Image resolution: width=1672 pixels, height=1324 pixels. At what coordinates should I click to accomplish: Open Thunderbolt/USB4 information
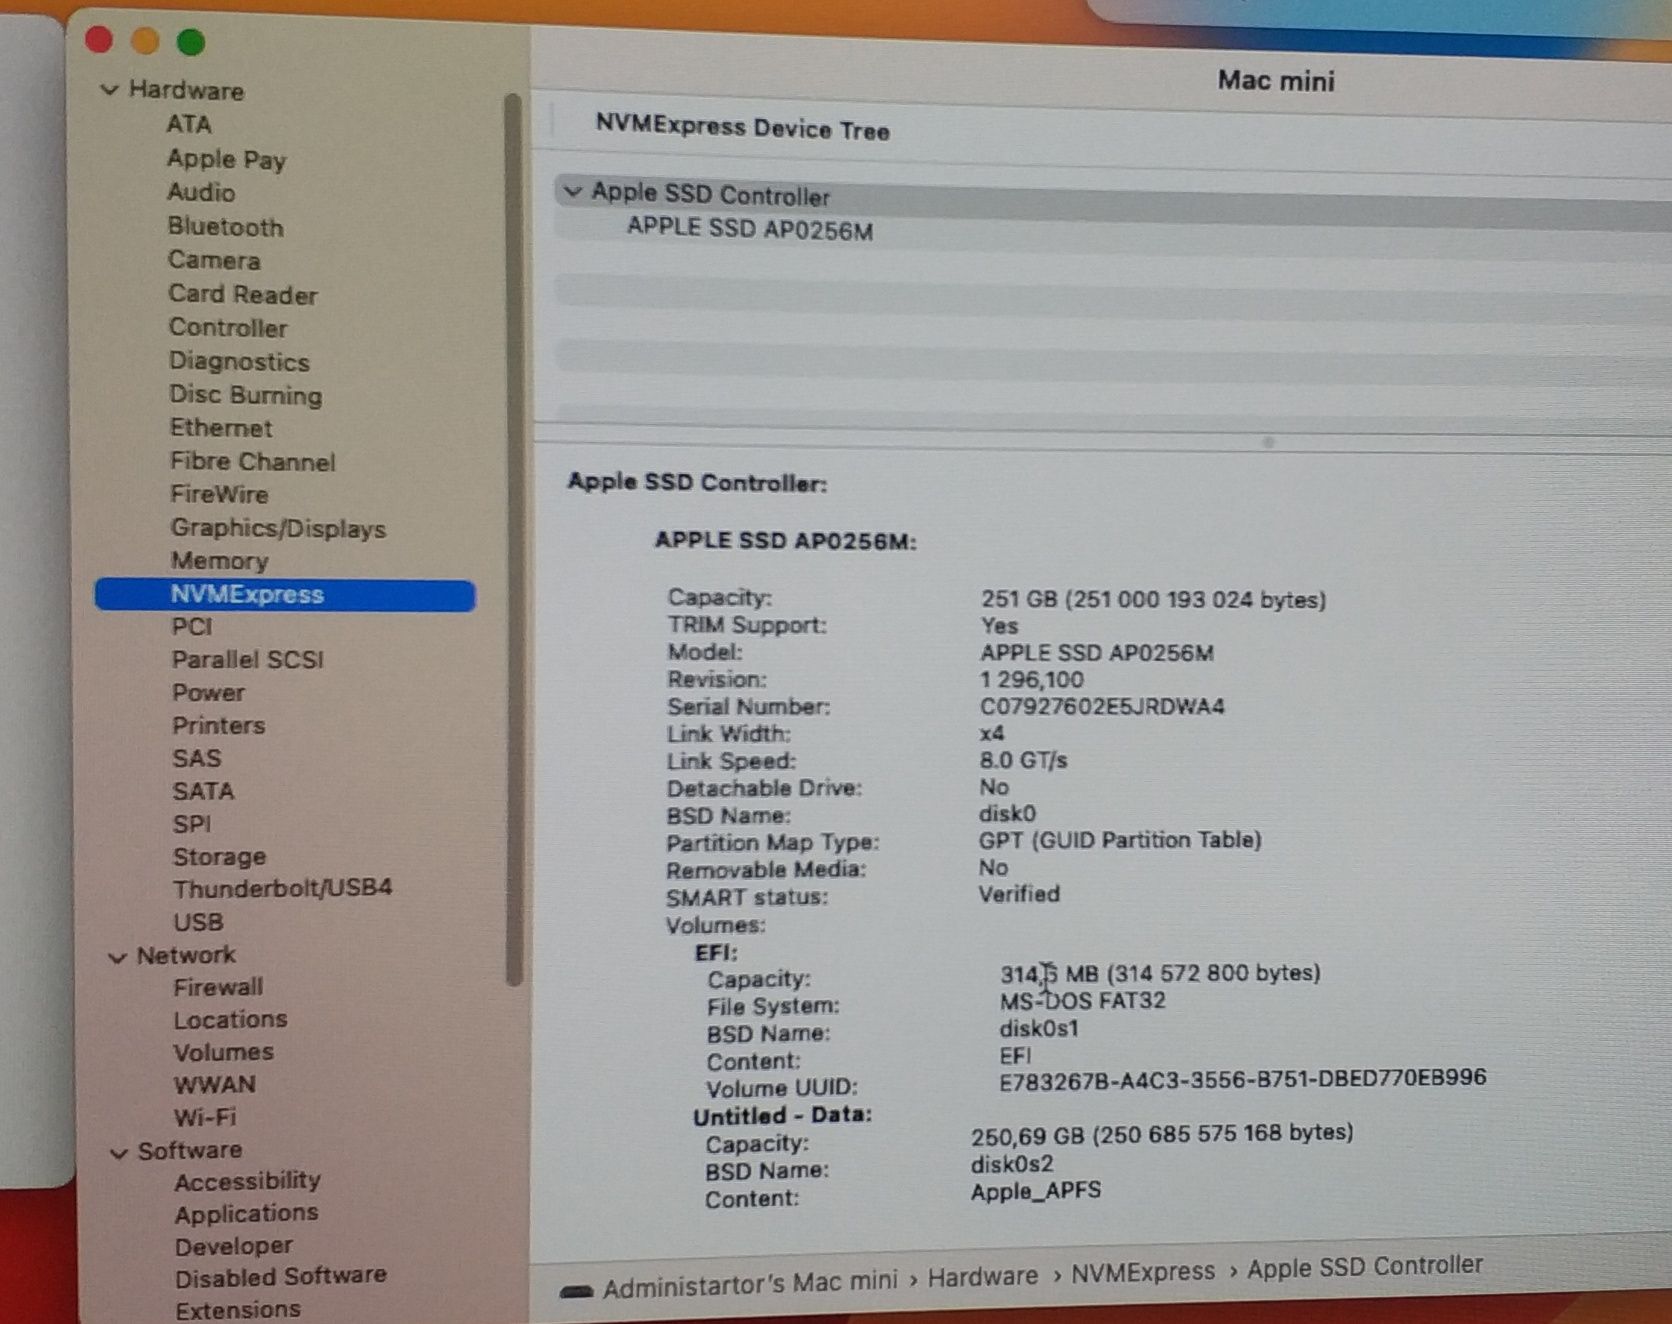[x=282, y=888]
